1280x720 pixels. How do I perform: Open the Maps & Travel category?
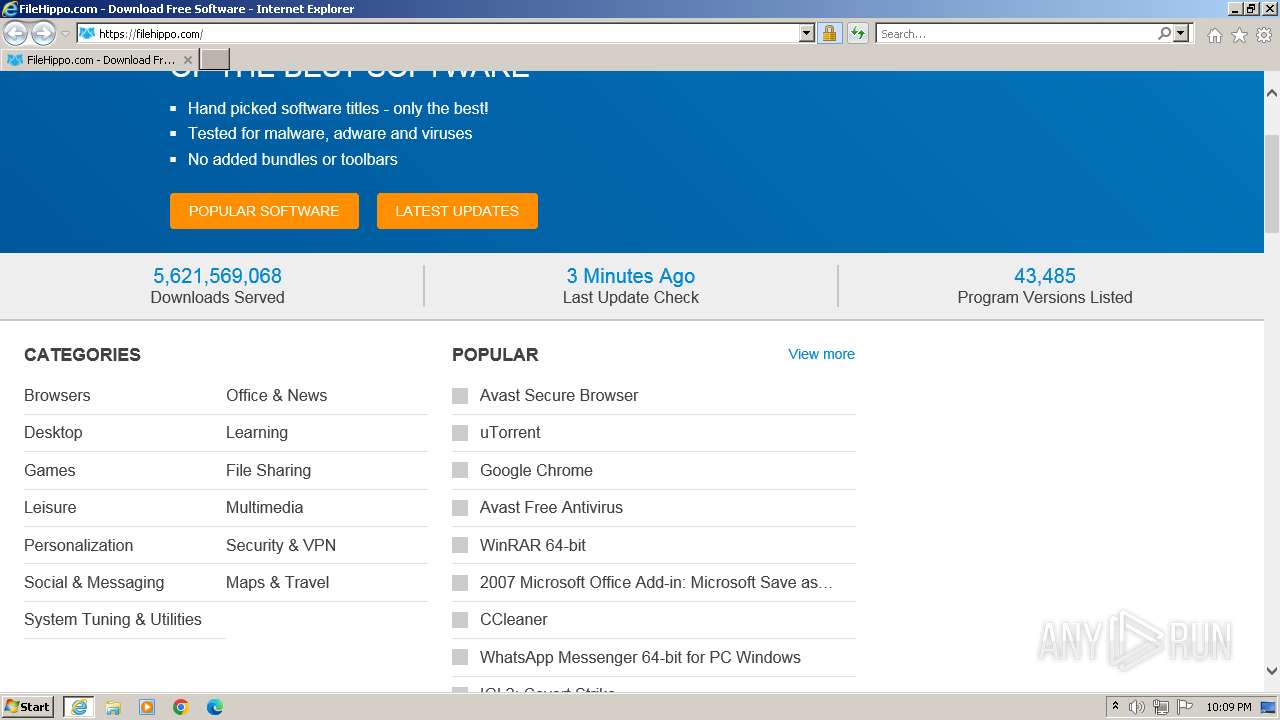(x=277, y=582)
